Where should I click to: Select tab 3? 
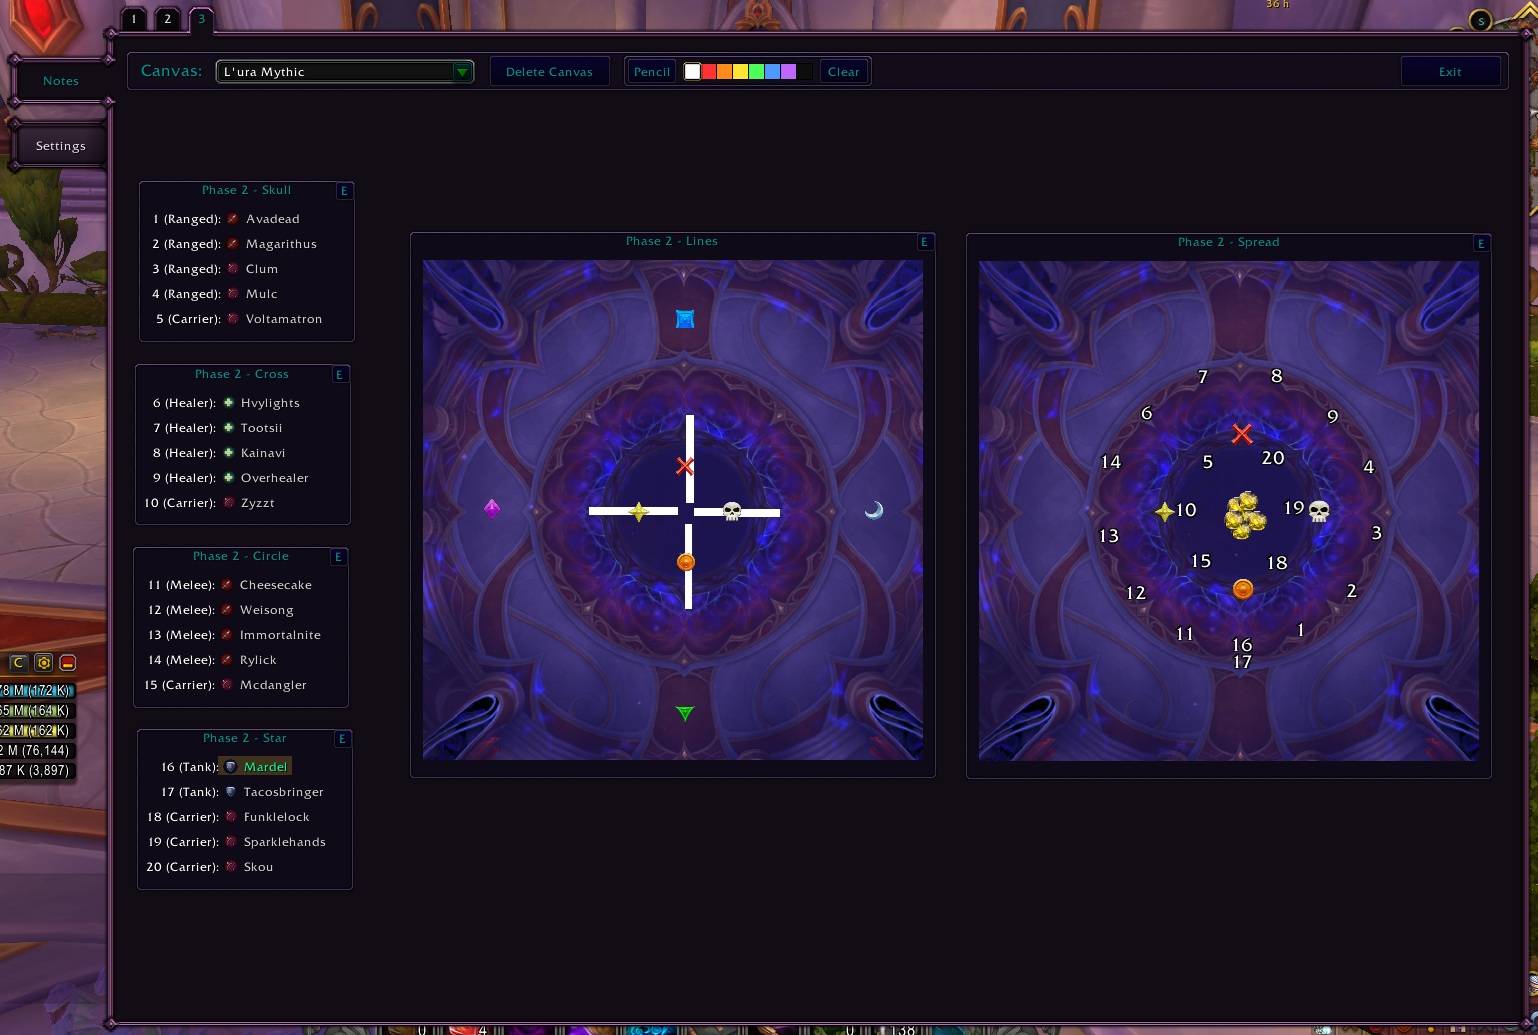201,19
